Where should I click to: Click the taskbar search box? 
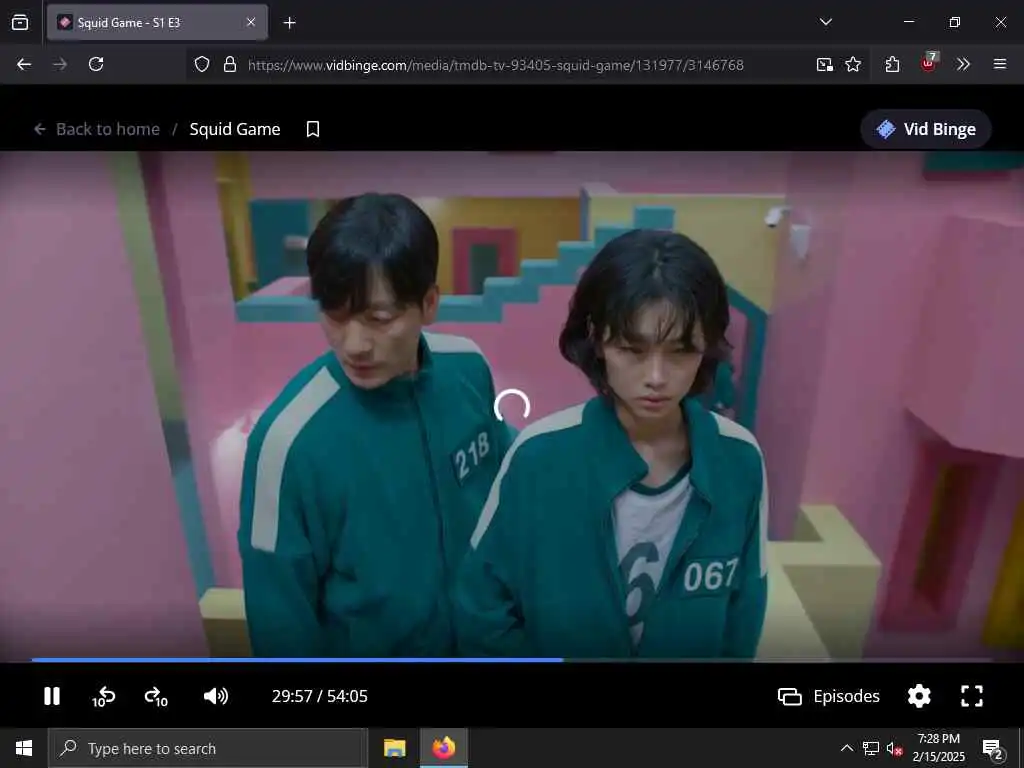(208, 748)
